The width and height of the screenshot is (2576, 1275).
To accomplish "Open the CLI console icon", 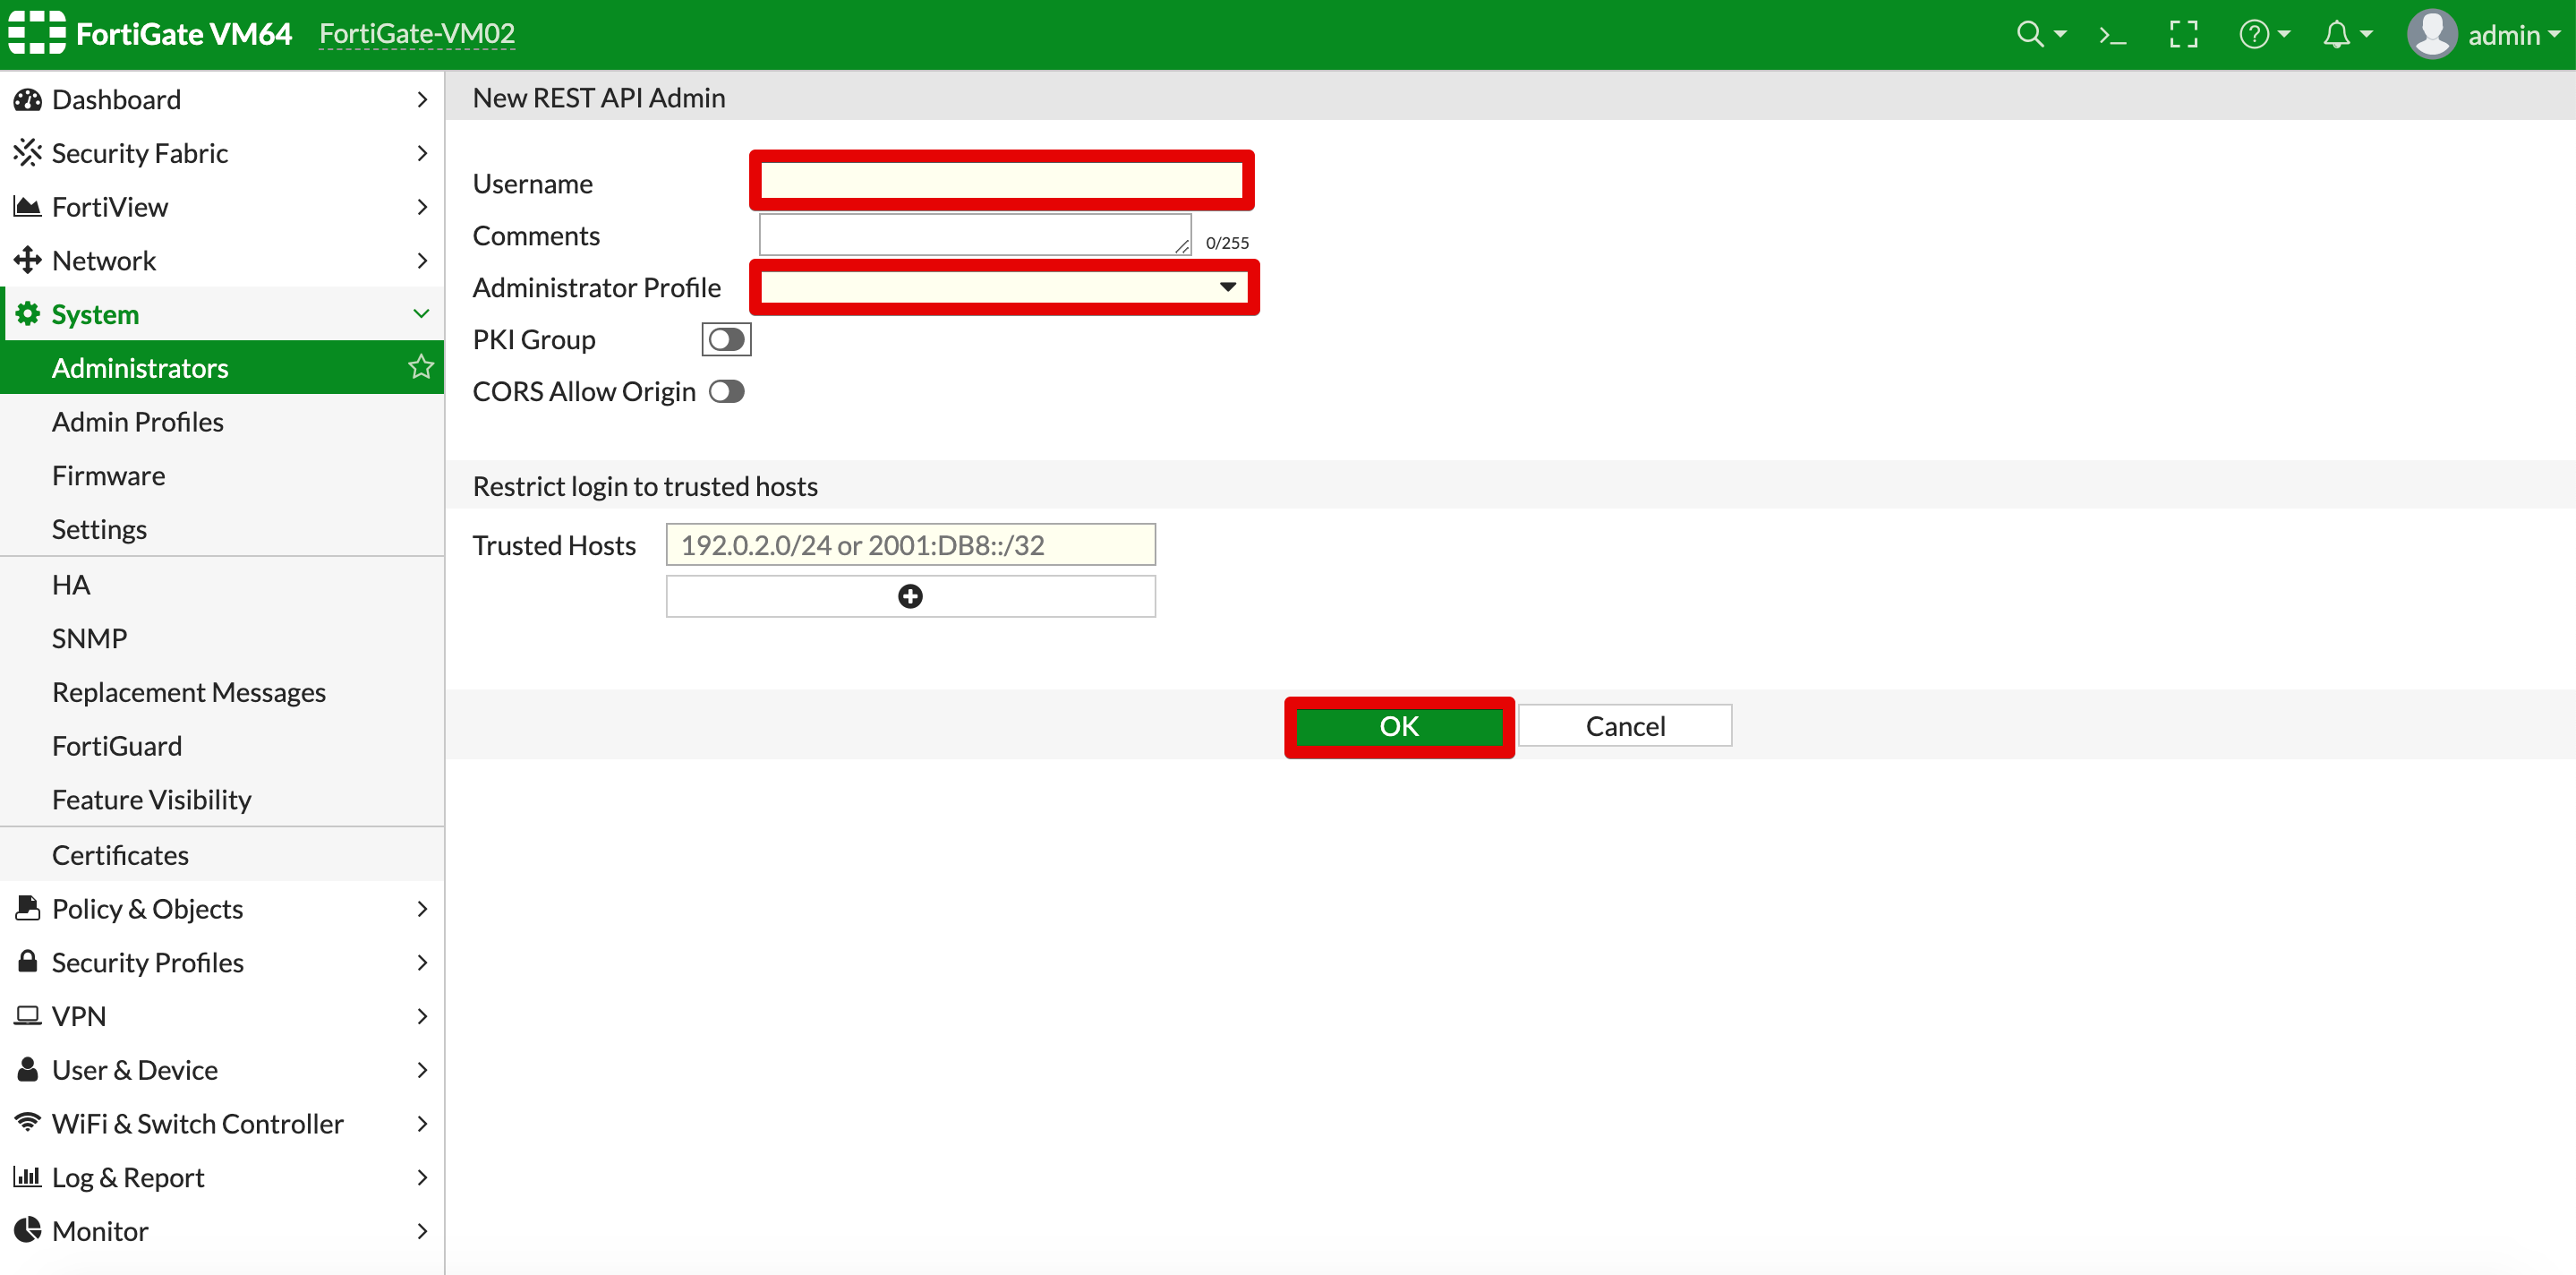I will [x=2112, y=35].
